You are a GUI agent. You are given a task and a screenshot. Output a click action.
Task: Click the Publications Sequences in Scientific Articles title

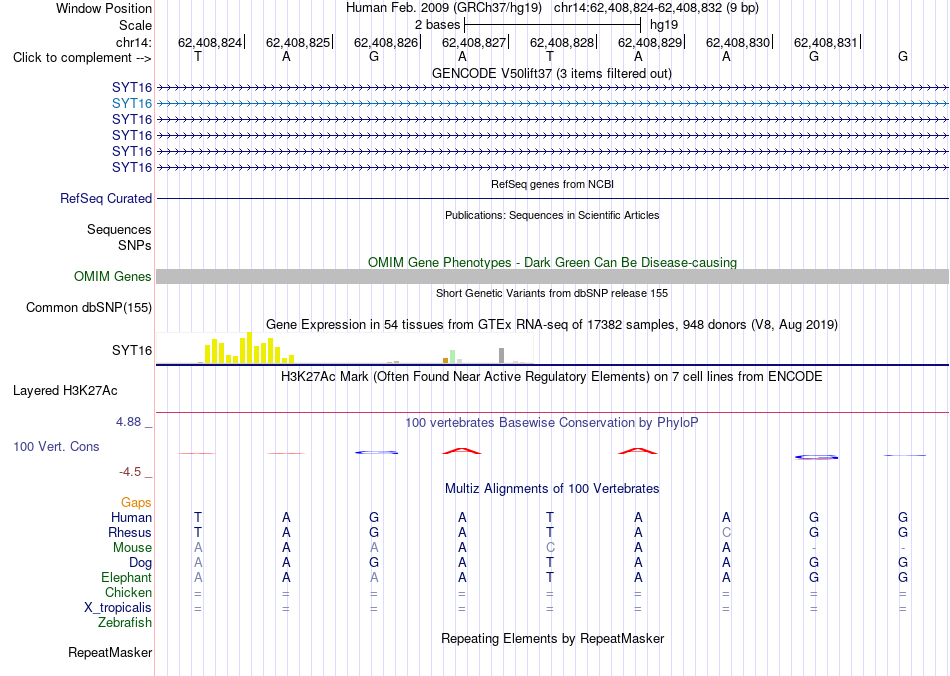(552, 215)
